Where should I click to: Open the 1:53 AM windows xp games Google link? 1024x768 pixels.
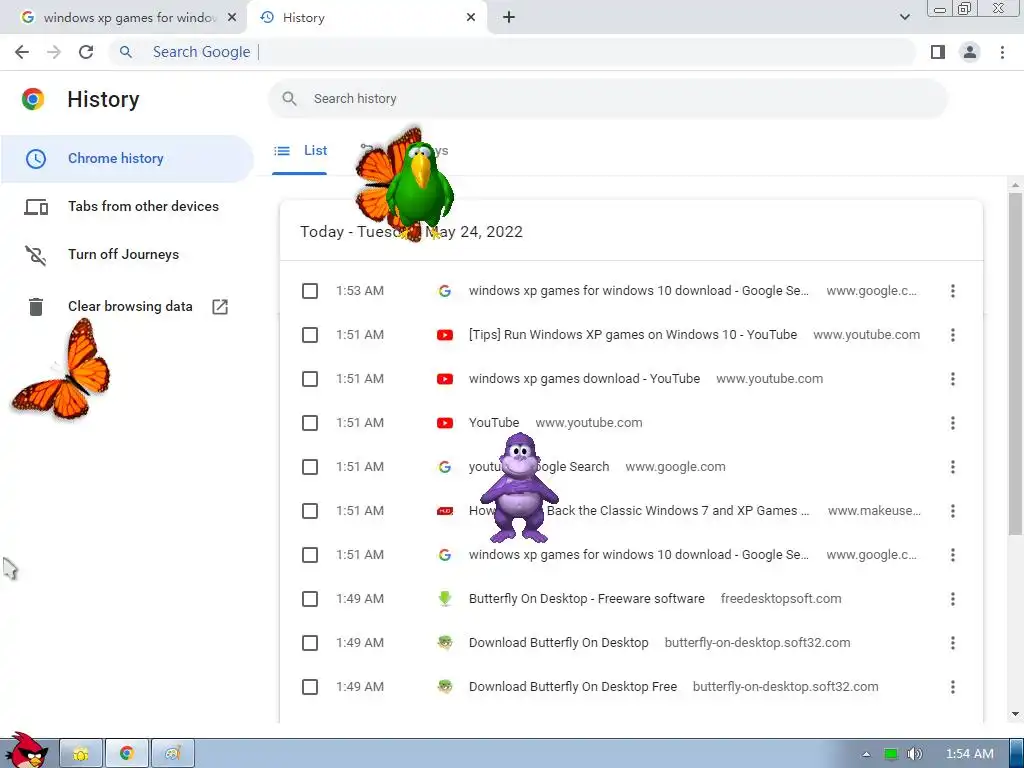(x=639, y=291)
